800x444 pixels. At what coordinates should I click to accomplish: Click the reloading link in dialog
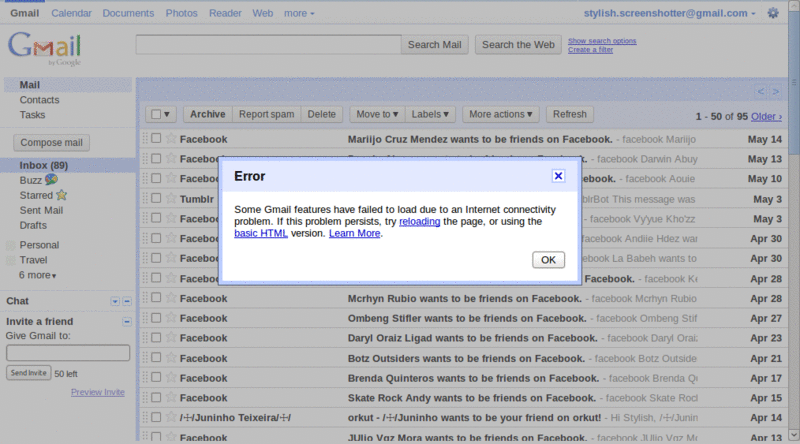[x=419, y=221]
